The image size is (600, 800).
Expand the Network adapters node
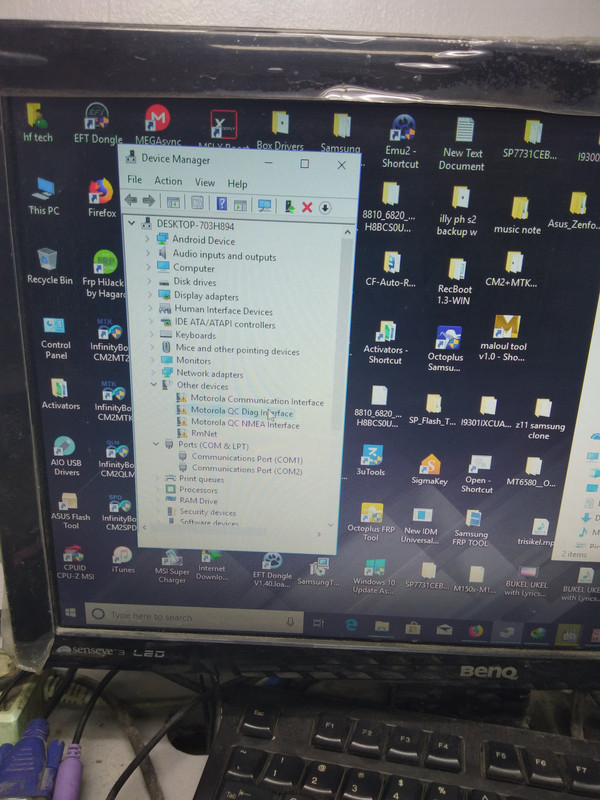click(x=153, y=372)
